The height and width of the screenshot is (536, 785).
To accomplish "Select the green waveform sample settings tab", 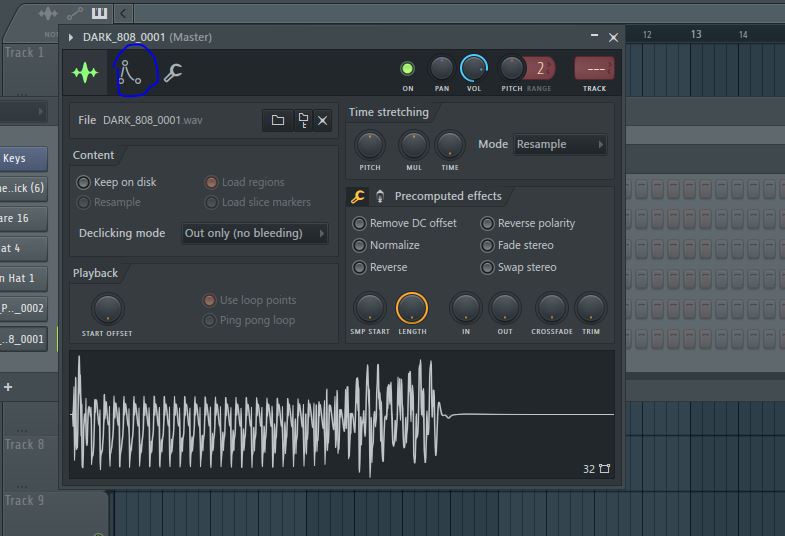I will click(85, 73).
